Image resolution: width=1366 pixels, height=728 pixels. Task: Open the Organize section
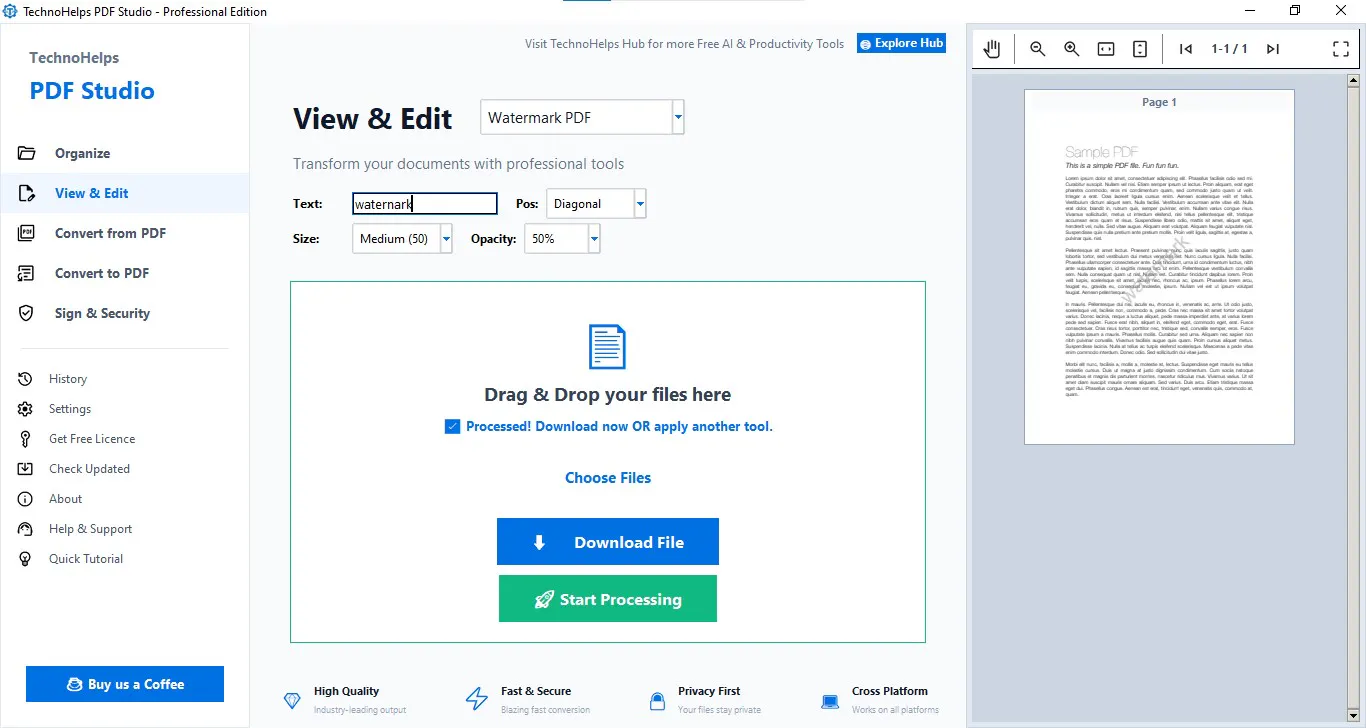coord(125,153)
